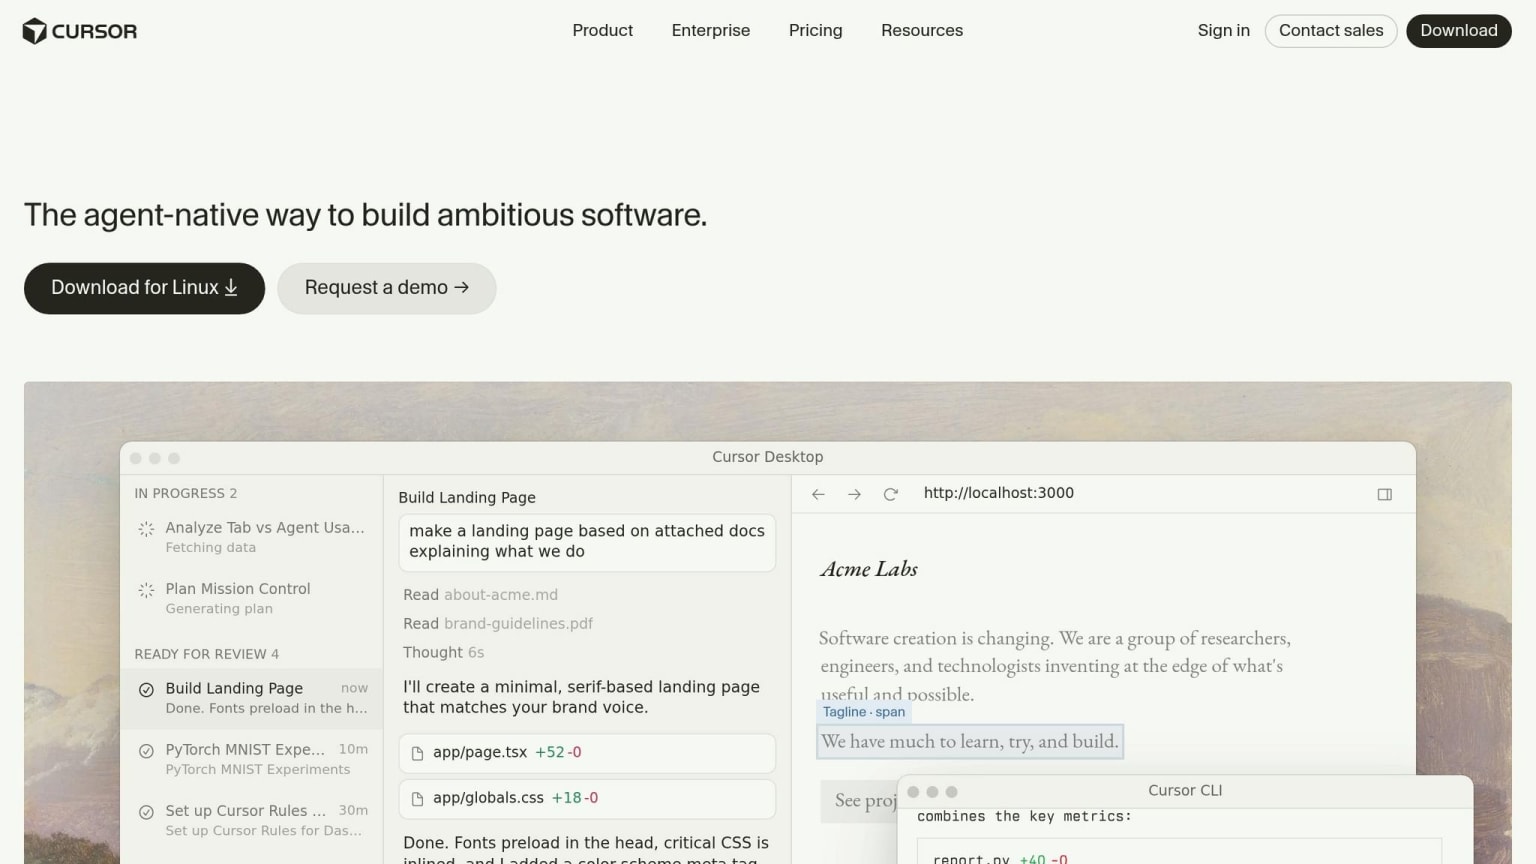1536x864 pixels.
Task: Click the spinner icon next to Analyze Tab
Action: point(146,529)
